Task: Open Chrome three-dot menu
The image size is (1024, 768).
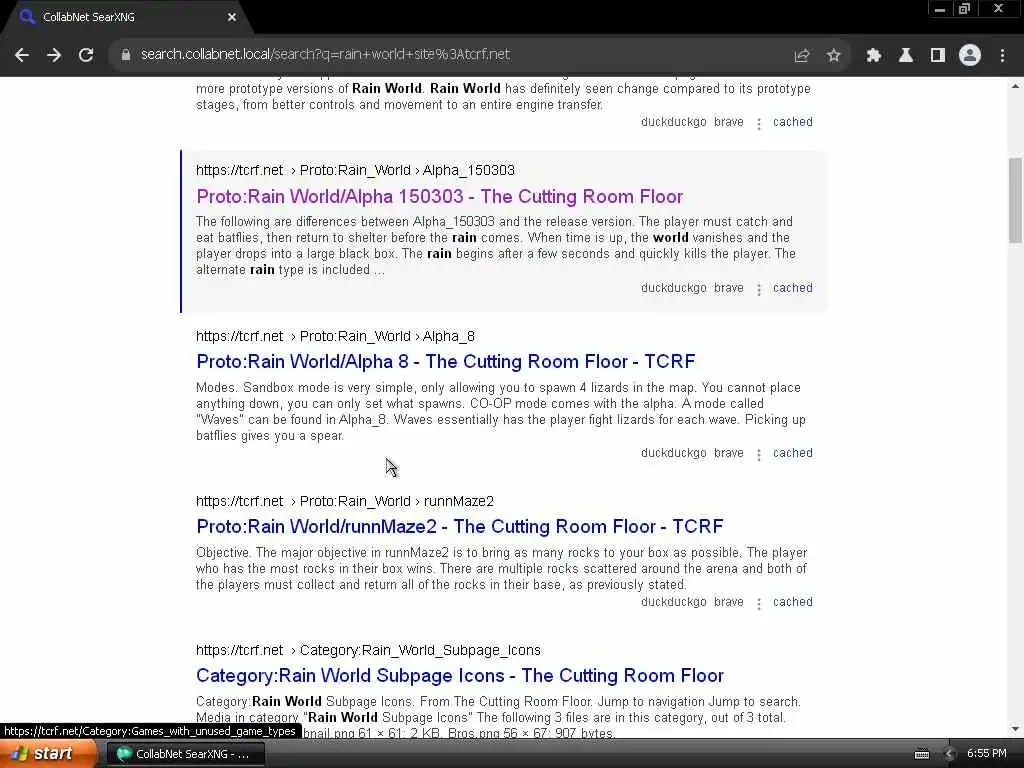Action: (1002, 56)
